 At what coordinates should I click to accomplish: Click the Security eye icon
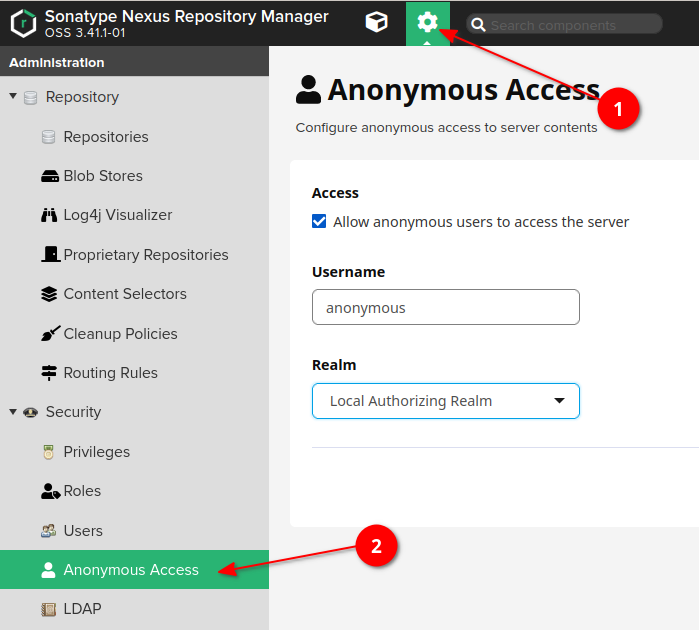(x=30, y=412)
